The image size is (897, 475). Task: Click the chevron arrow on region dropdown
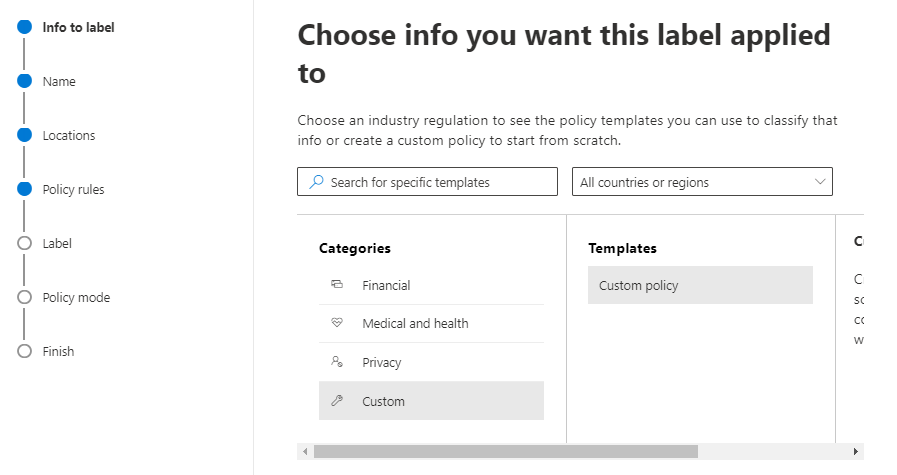820,182
